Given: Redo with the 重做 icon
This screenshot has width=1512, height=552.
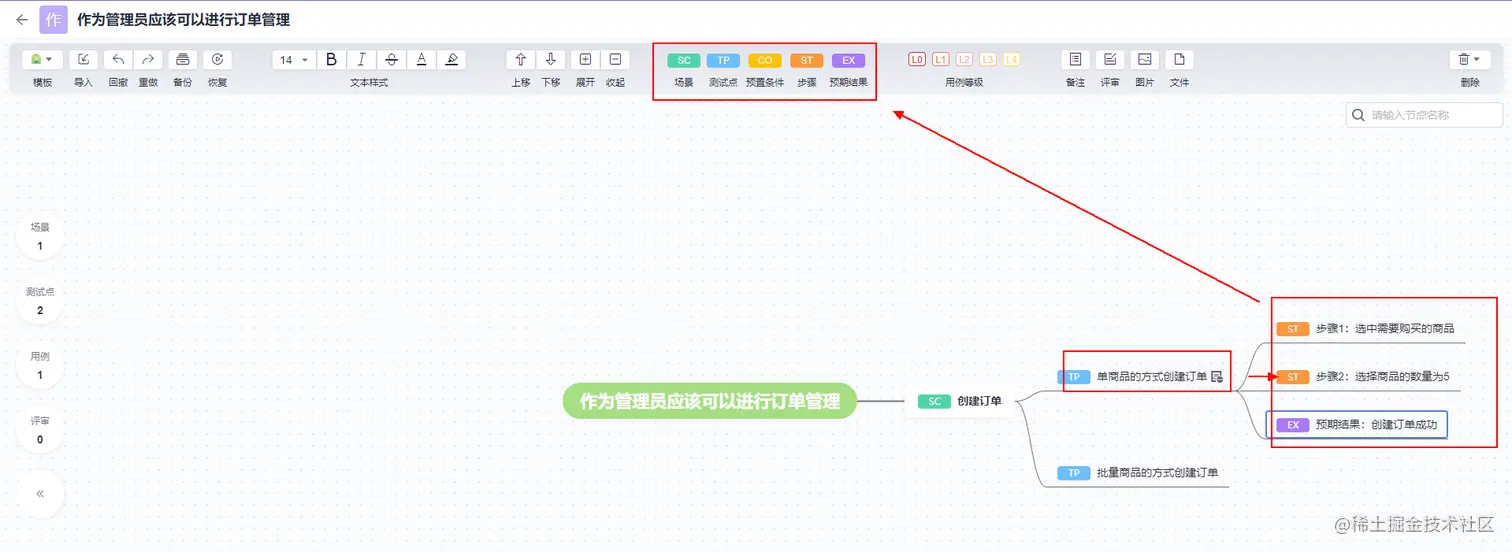Looking at the screenshot, I should click(x=147, y=60).
